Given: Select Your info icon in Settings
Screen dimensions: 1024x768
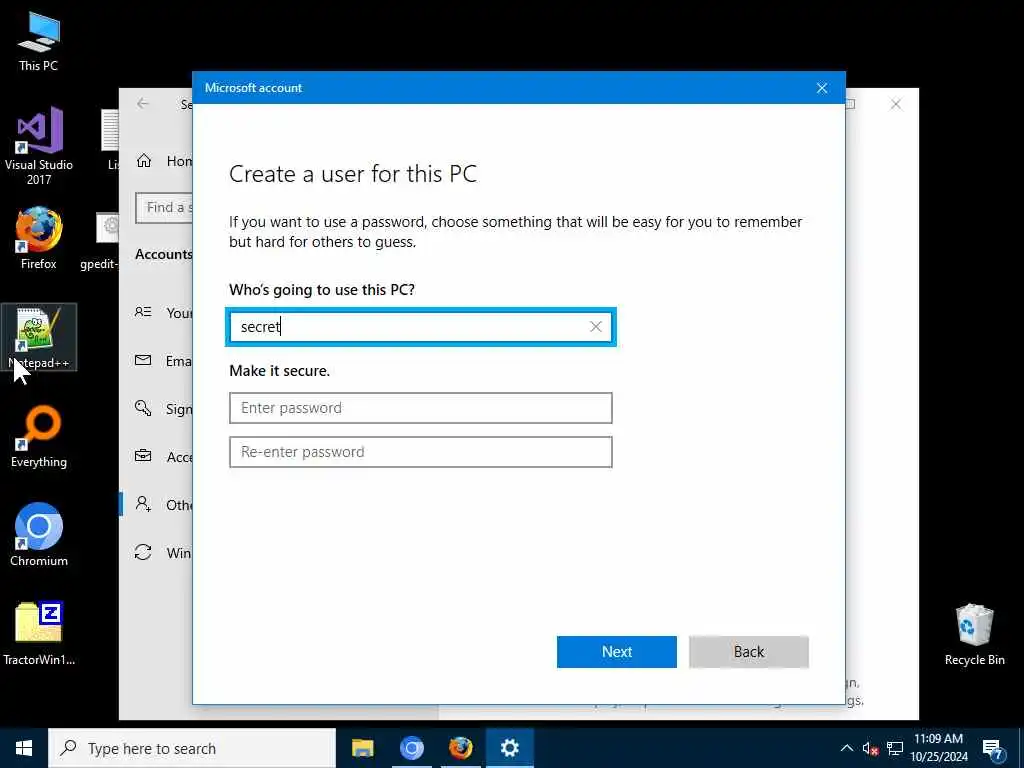Looking at the screenshot, I should pyautogui.click(x=143, y=312).
